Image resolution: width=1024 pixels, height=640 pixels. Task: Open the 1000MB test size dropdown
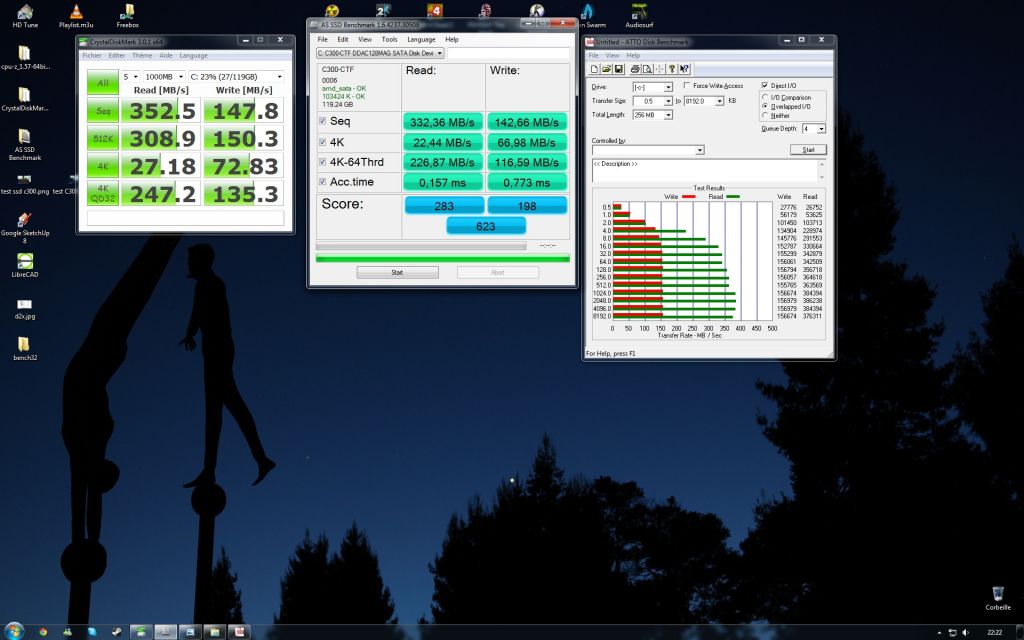pos(164,76)
